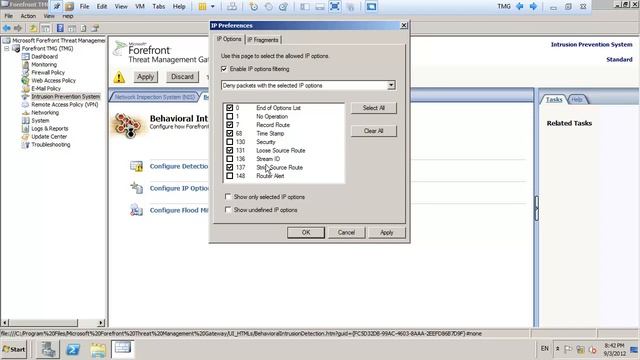Open Update Center node

pyautogui.click(x=49, y=136)
